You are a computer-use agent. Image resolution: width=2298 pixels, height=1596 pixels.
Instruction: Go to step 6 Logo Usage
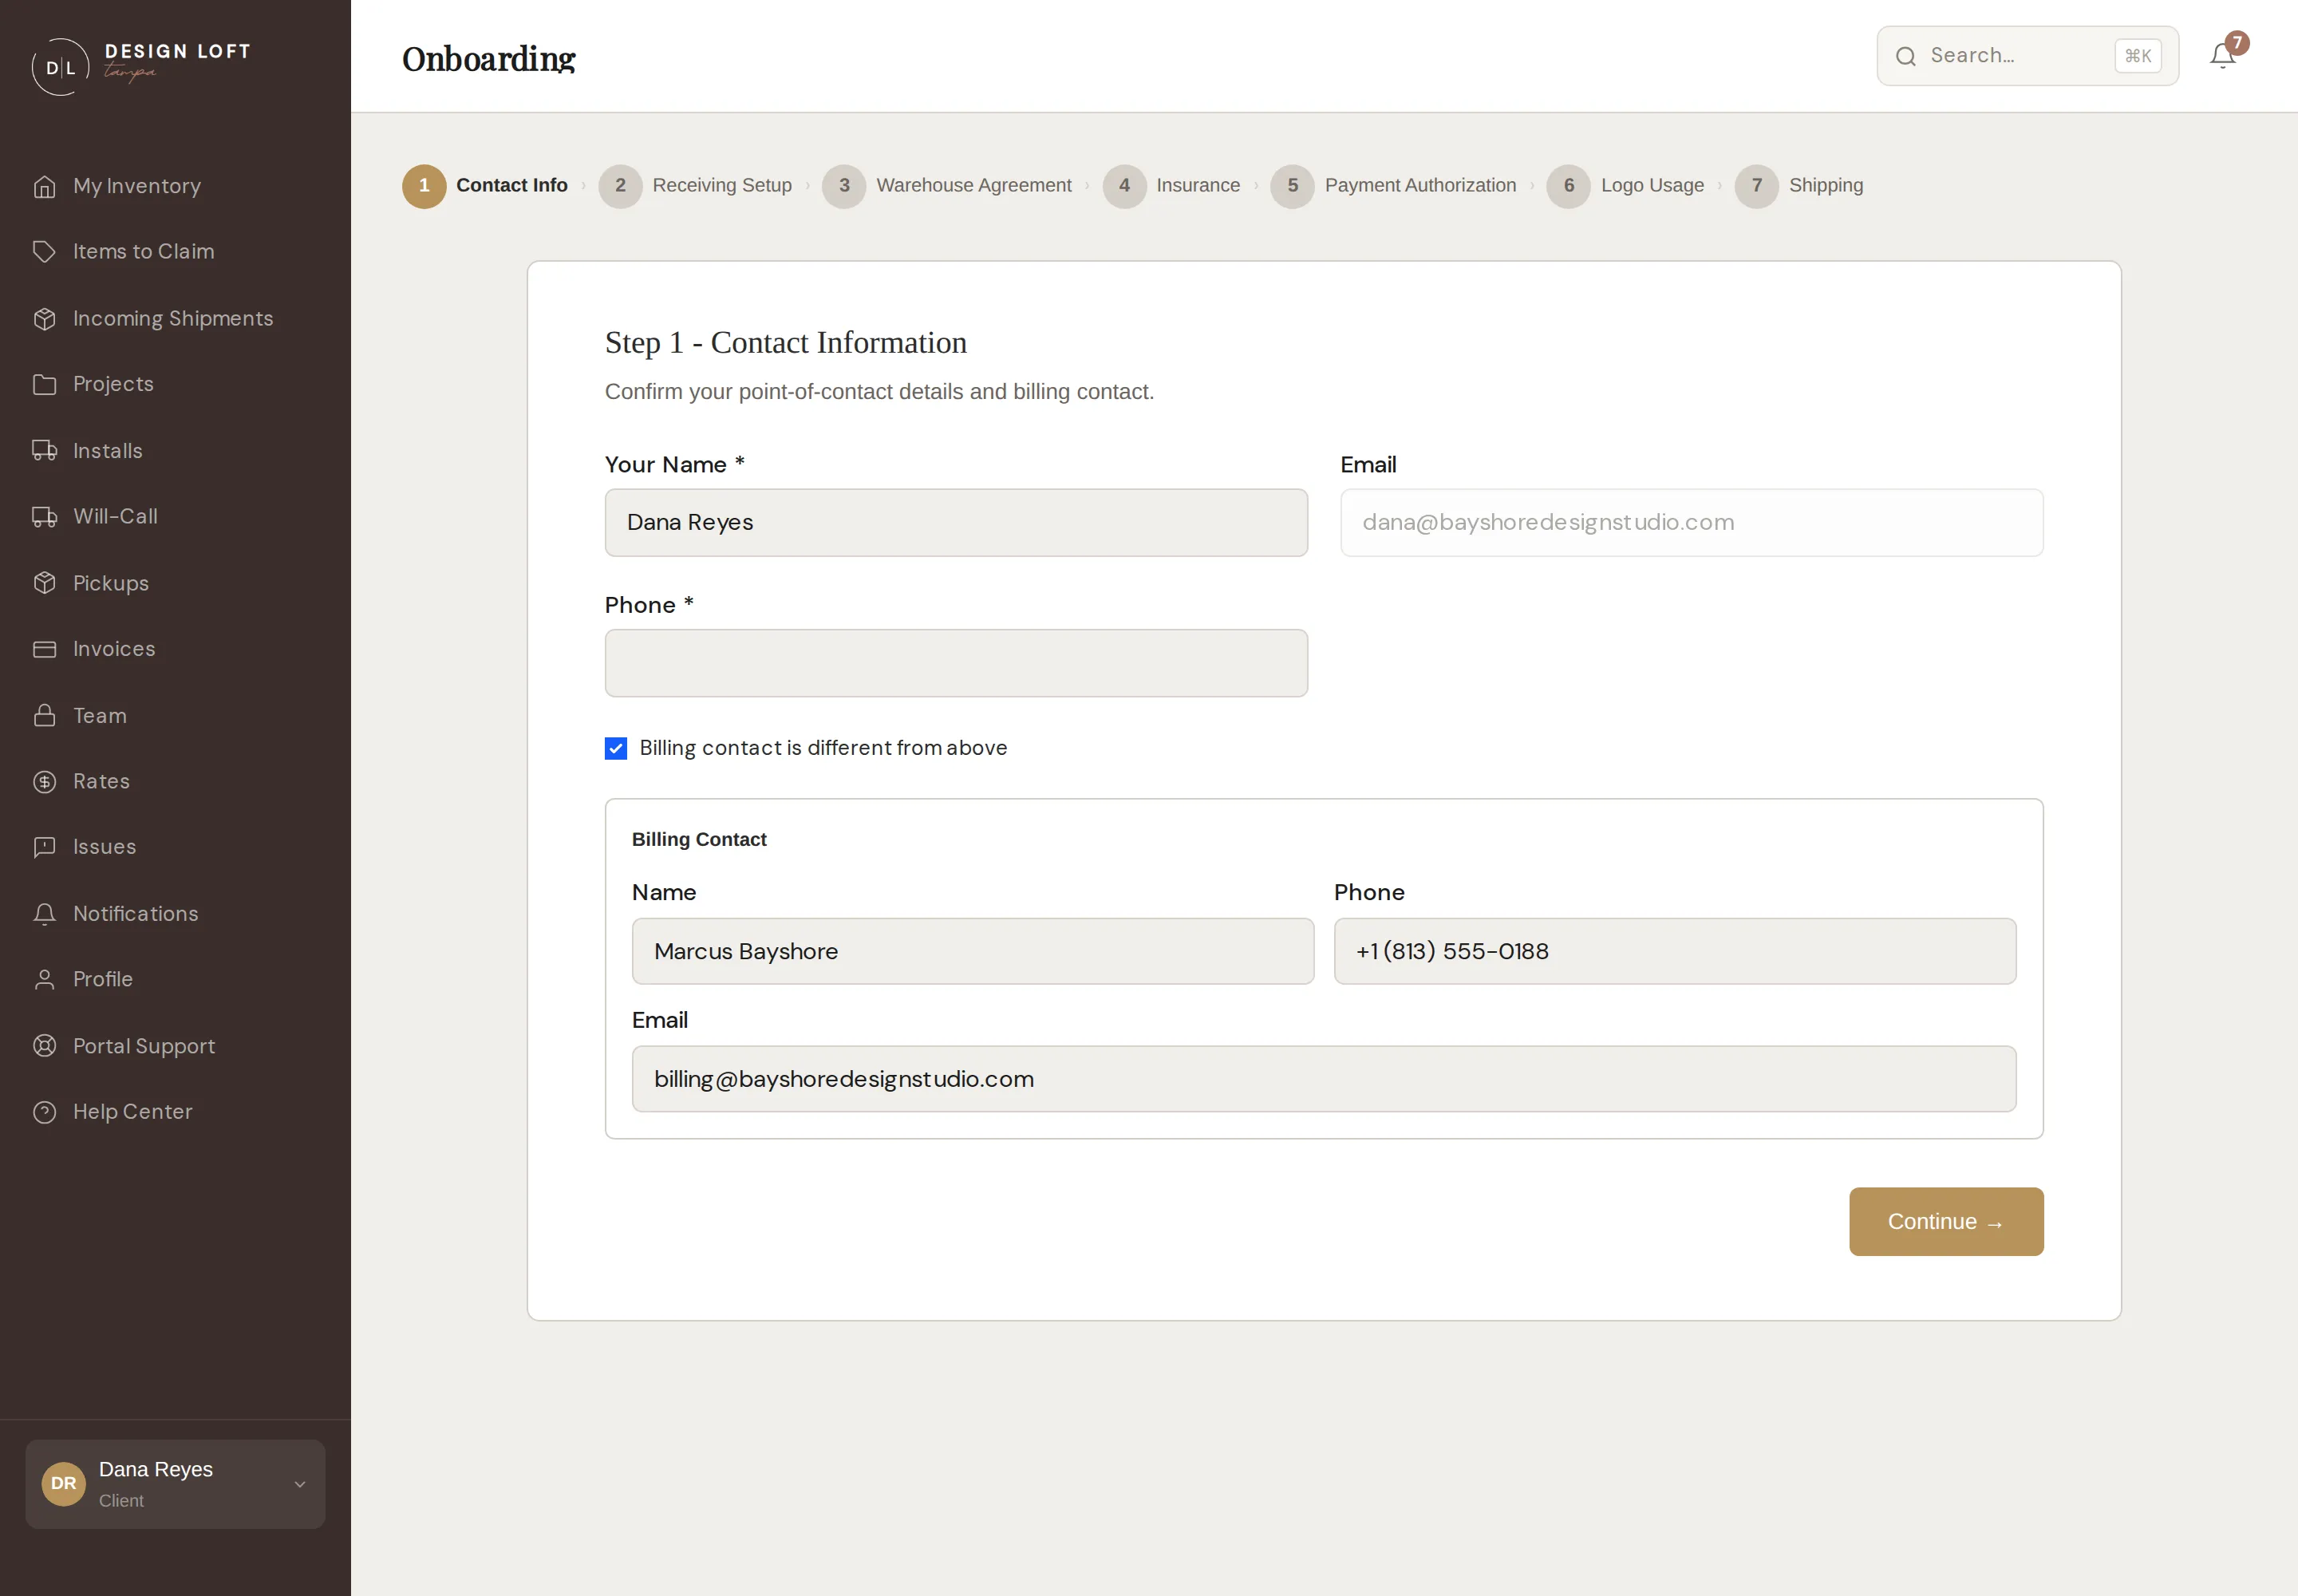coord(1625,186)
